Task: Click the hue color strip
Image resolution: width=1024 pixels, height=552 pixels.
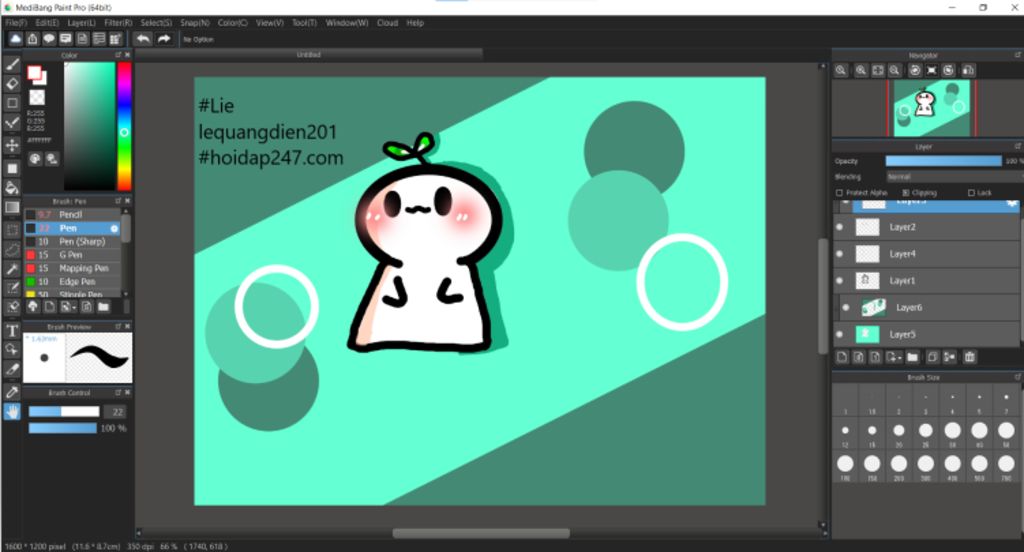Action: pyautogui.click(x=124, y=126)
